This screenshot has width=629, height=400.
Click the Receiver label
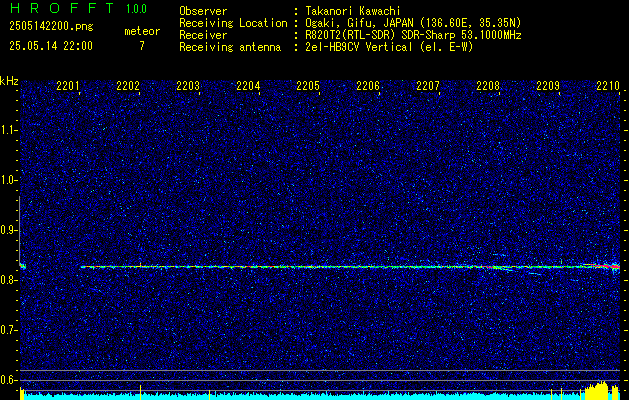203,35
